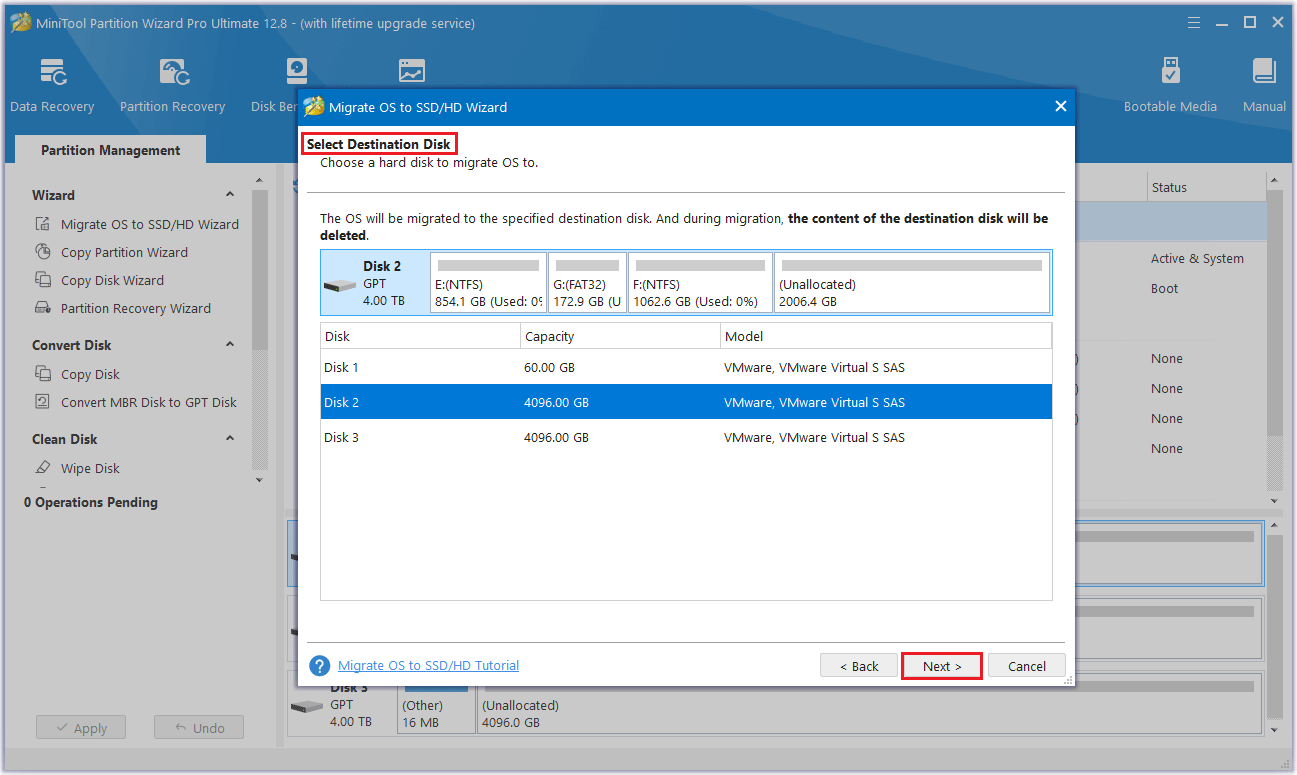Click the F:(NTFS) 1062.6 GB partition block
Screen dimensions: 1297x775
coord(700,283)
